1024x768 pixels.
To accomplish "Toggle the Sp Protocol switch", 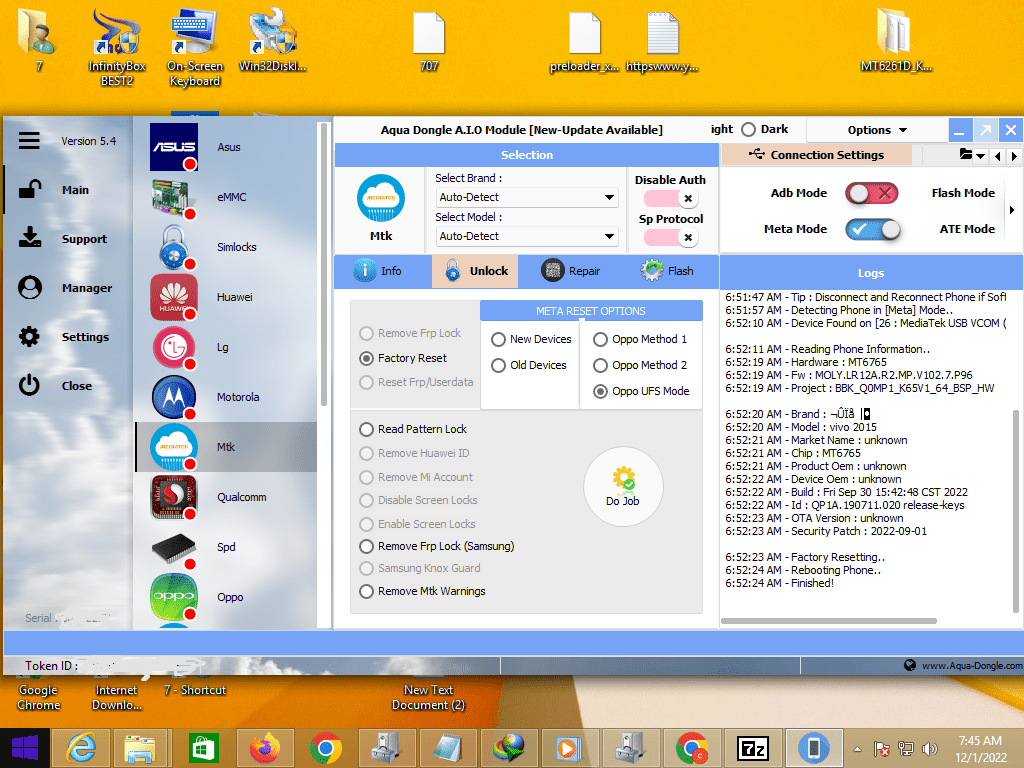I will pos(671,238).
